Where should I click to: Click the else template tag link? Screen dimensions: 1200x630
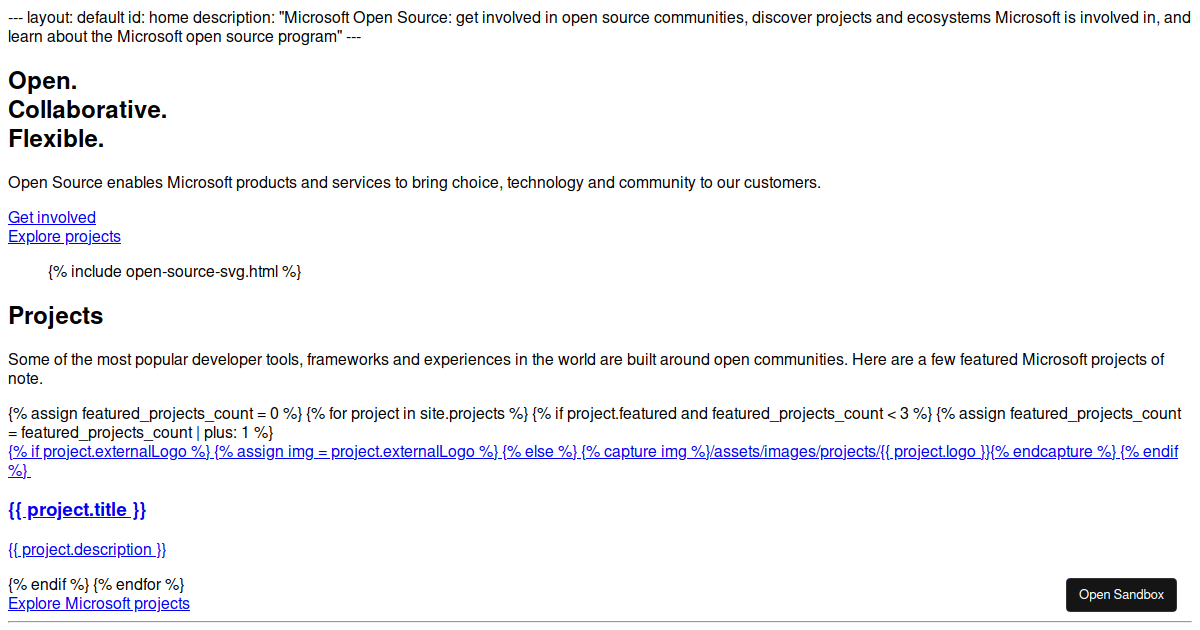tap(538, 451)
